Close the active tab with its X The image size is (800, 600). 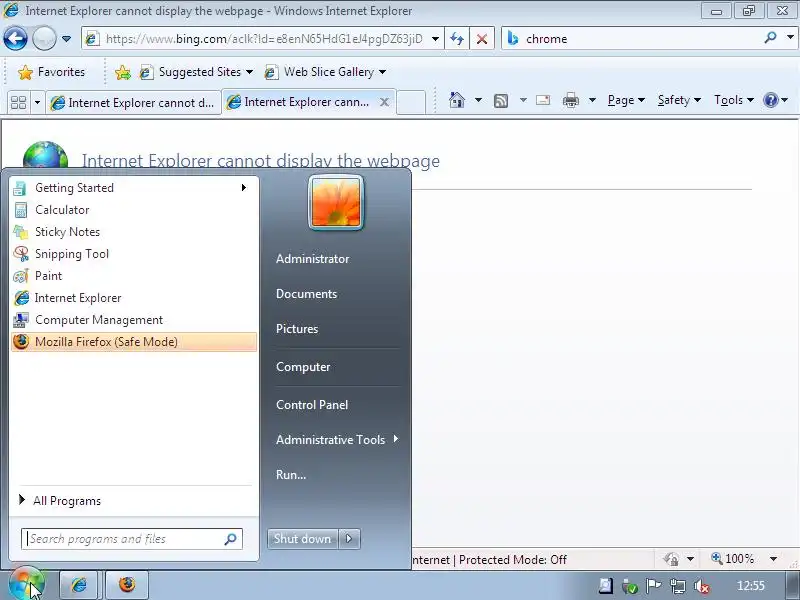(384, 102)
